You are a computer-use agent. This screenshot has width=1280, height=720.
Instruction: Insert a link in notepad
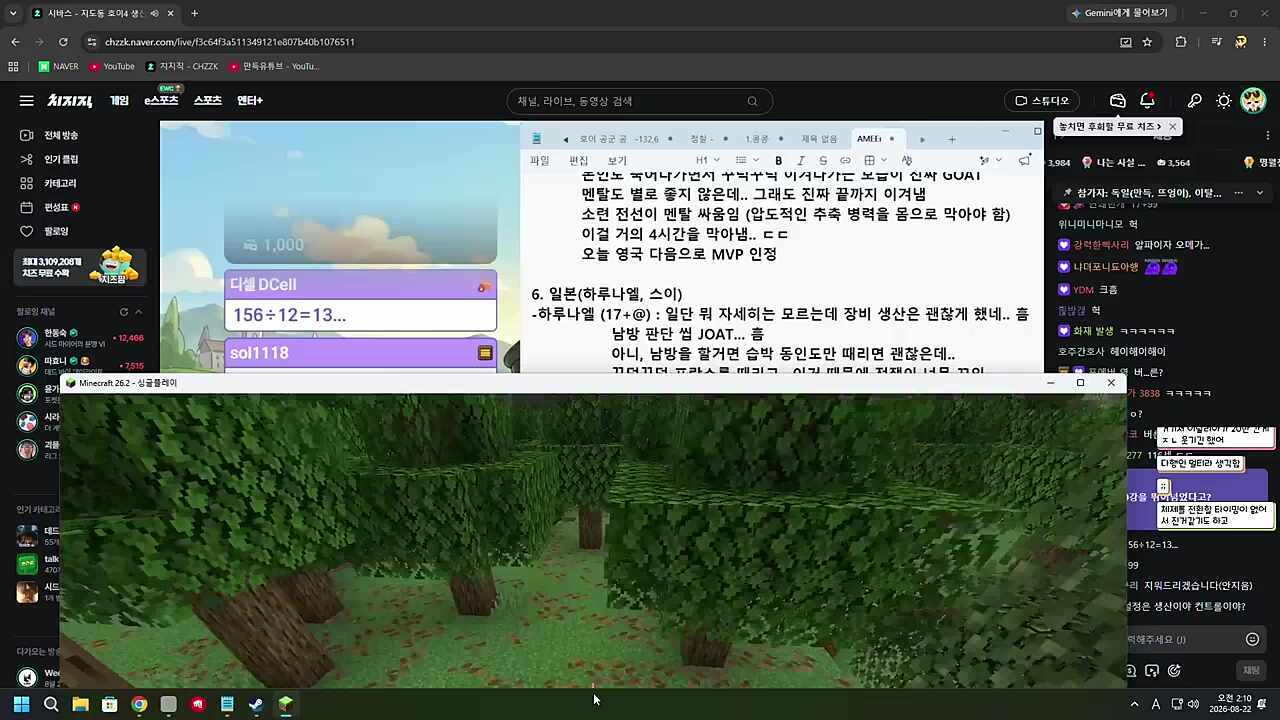point(845,160)
